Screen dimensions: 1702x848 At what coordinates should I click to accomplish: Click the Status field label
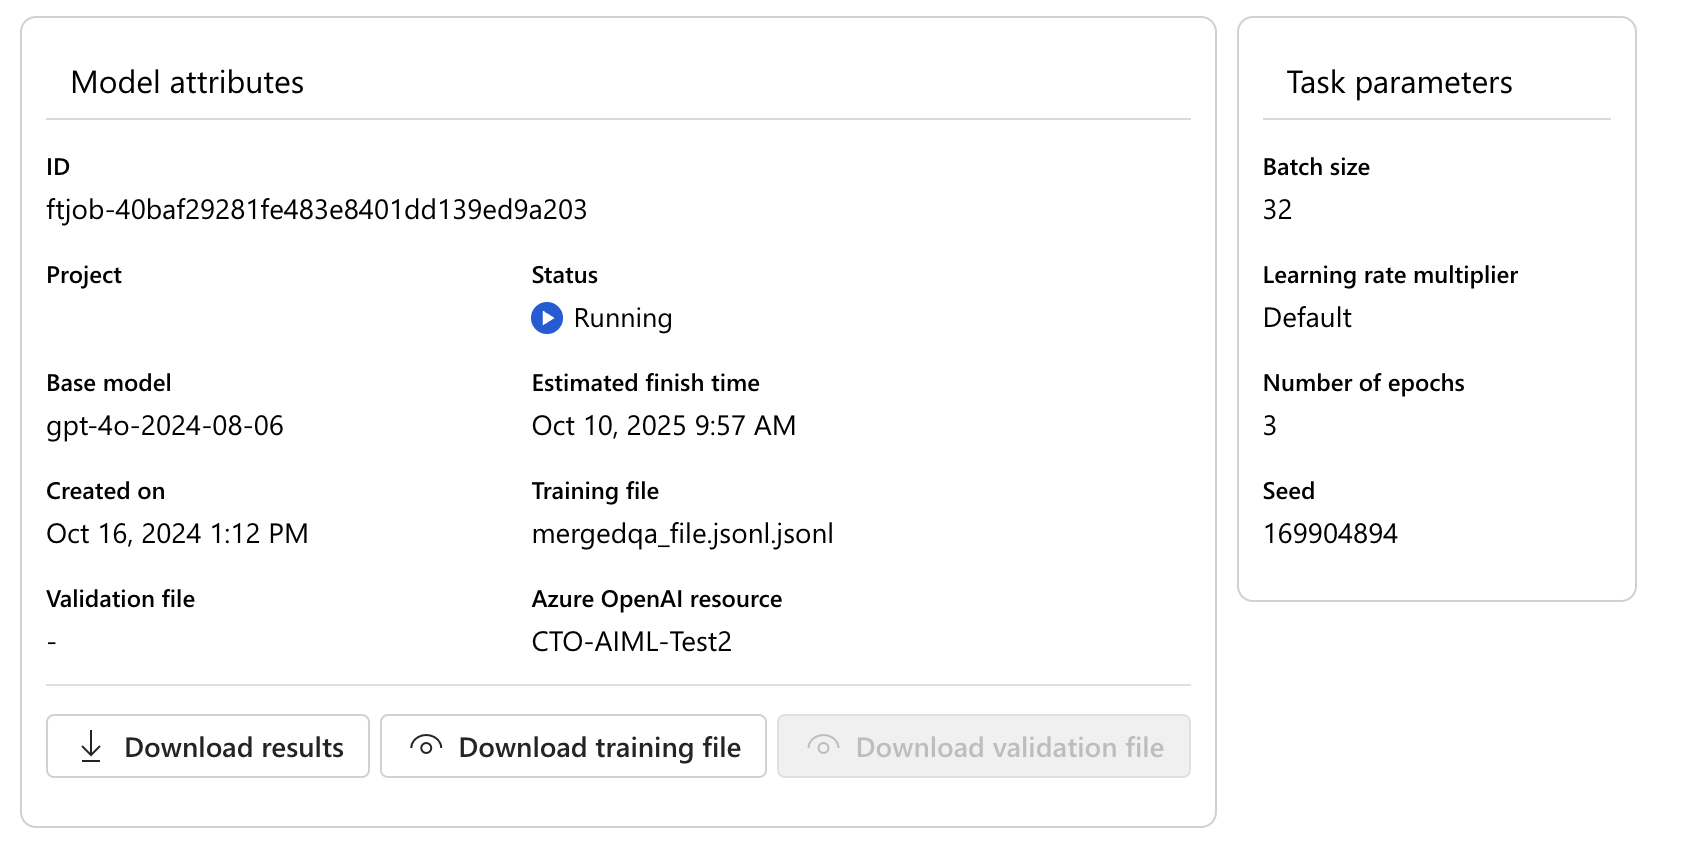(564, 275)
